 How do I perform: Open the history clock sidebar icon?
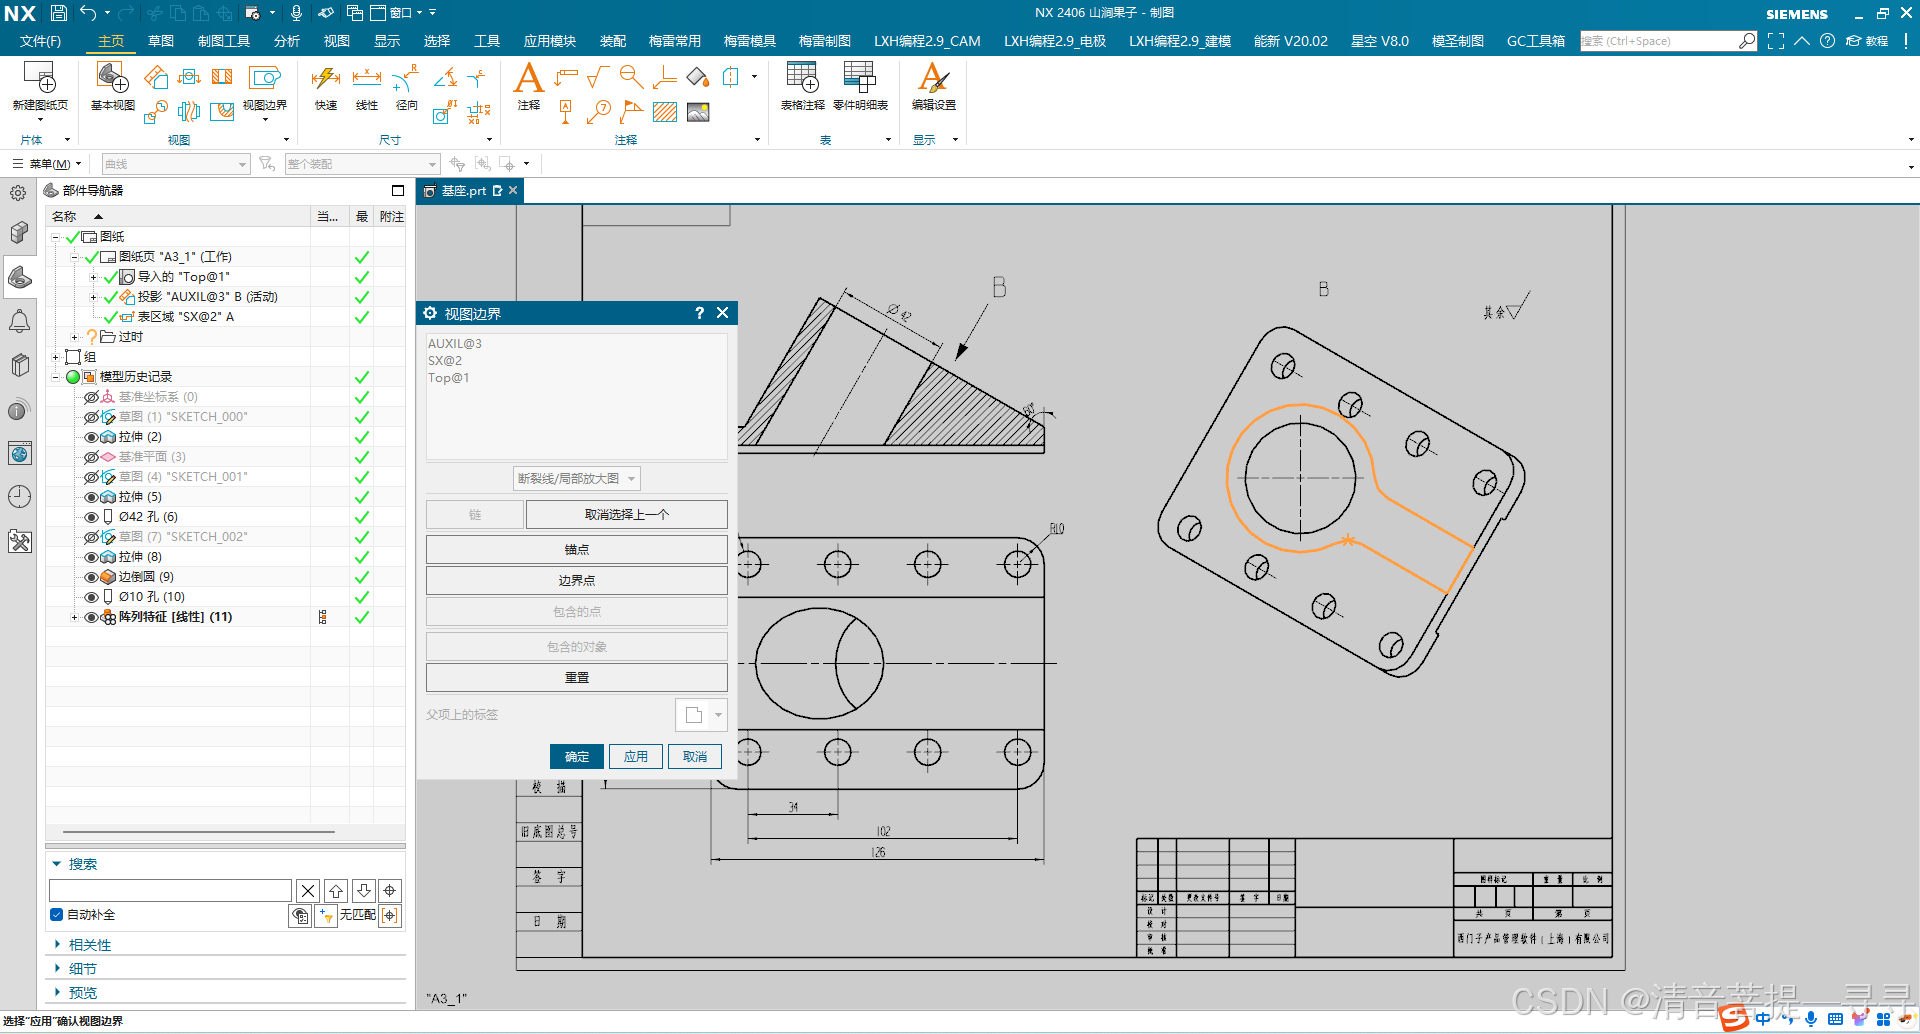pyautogui.click(x=19, y=497)
